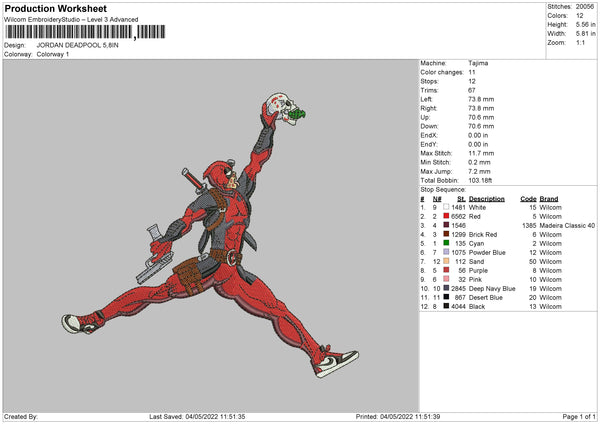
Task: Click the Madeira Classic 40 color swatch
Action: 446,225
